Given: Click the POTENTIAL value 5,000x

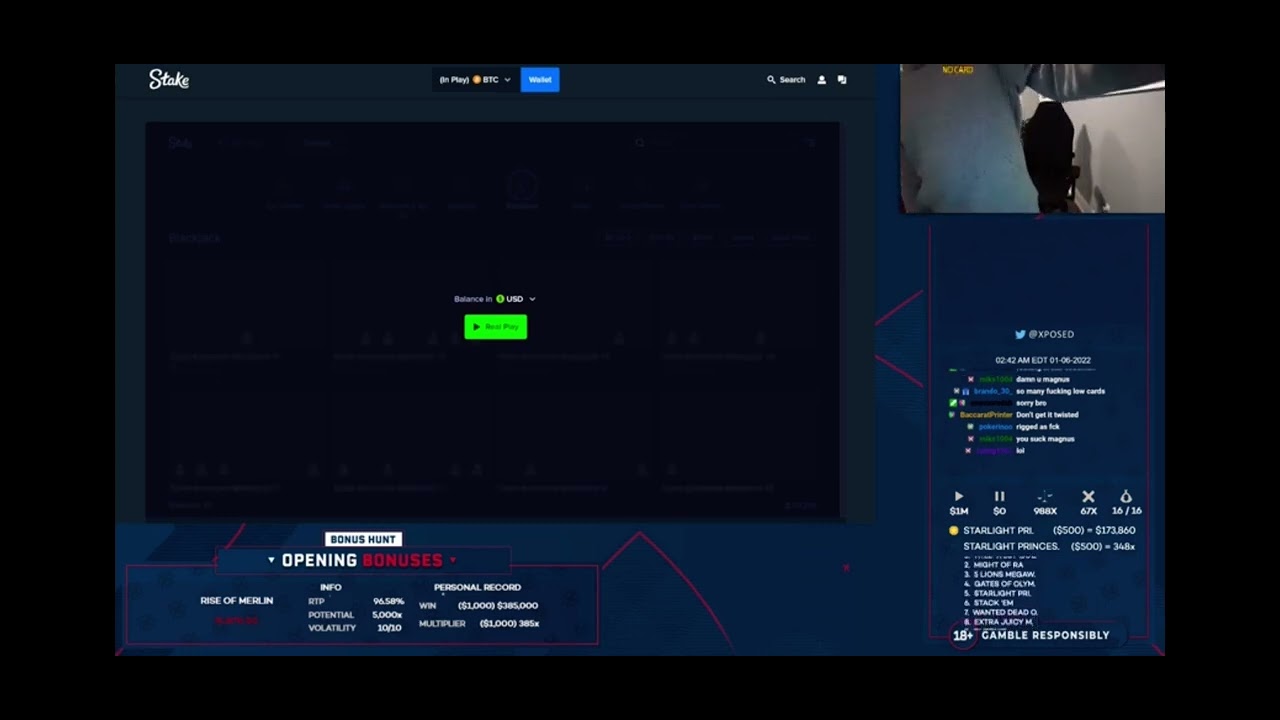Looking at the screenshot, I should click(x=387, y=615).
